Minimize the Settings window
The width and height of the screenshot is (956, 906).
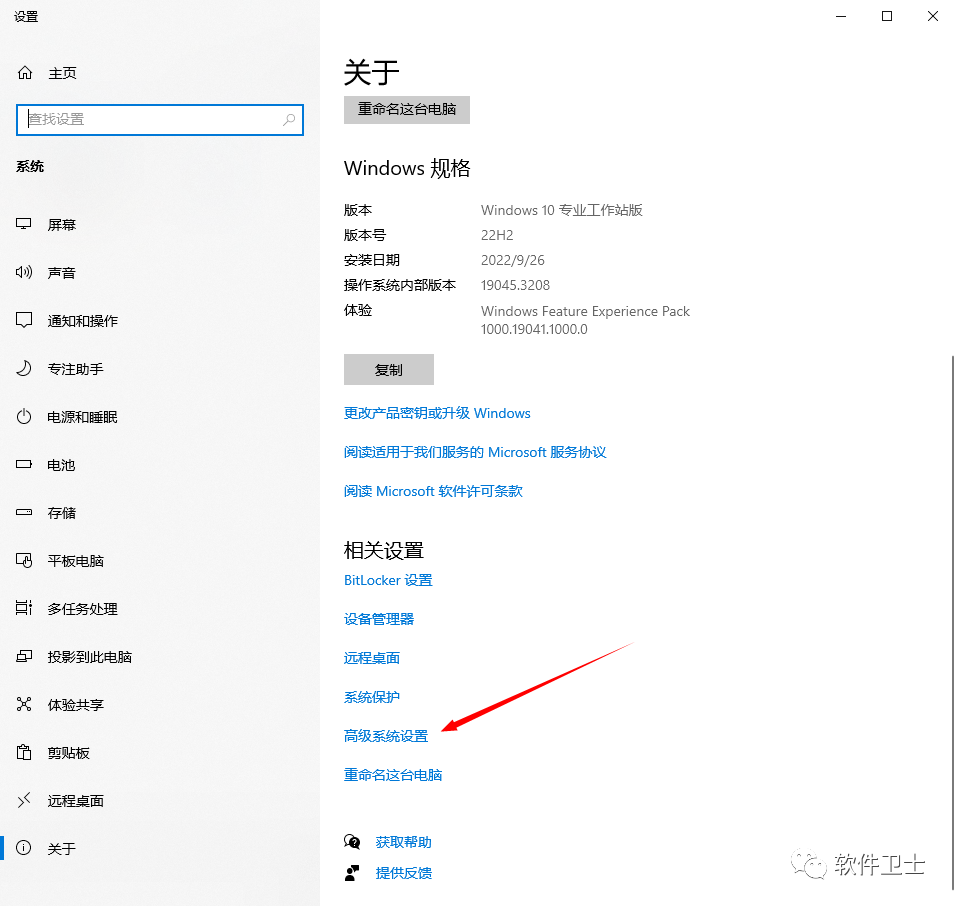tap(841, 16)
